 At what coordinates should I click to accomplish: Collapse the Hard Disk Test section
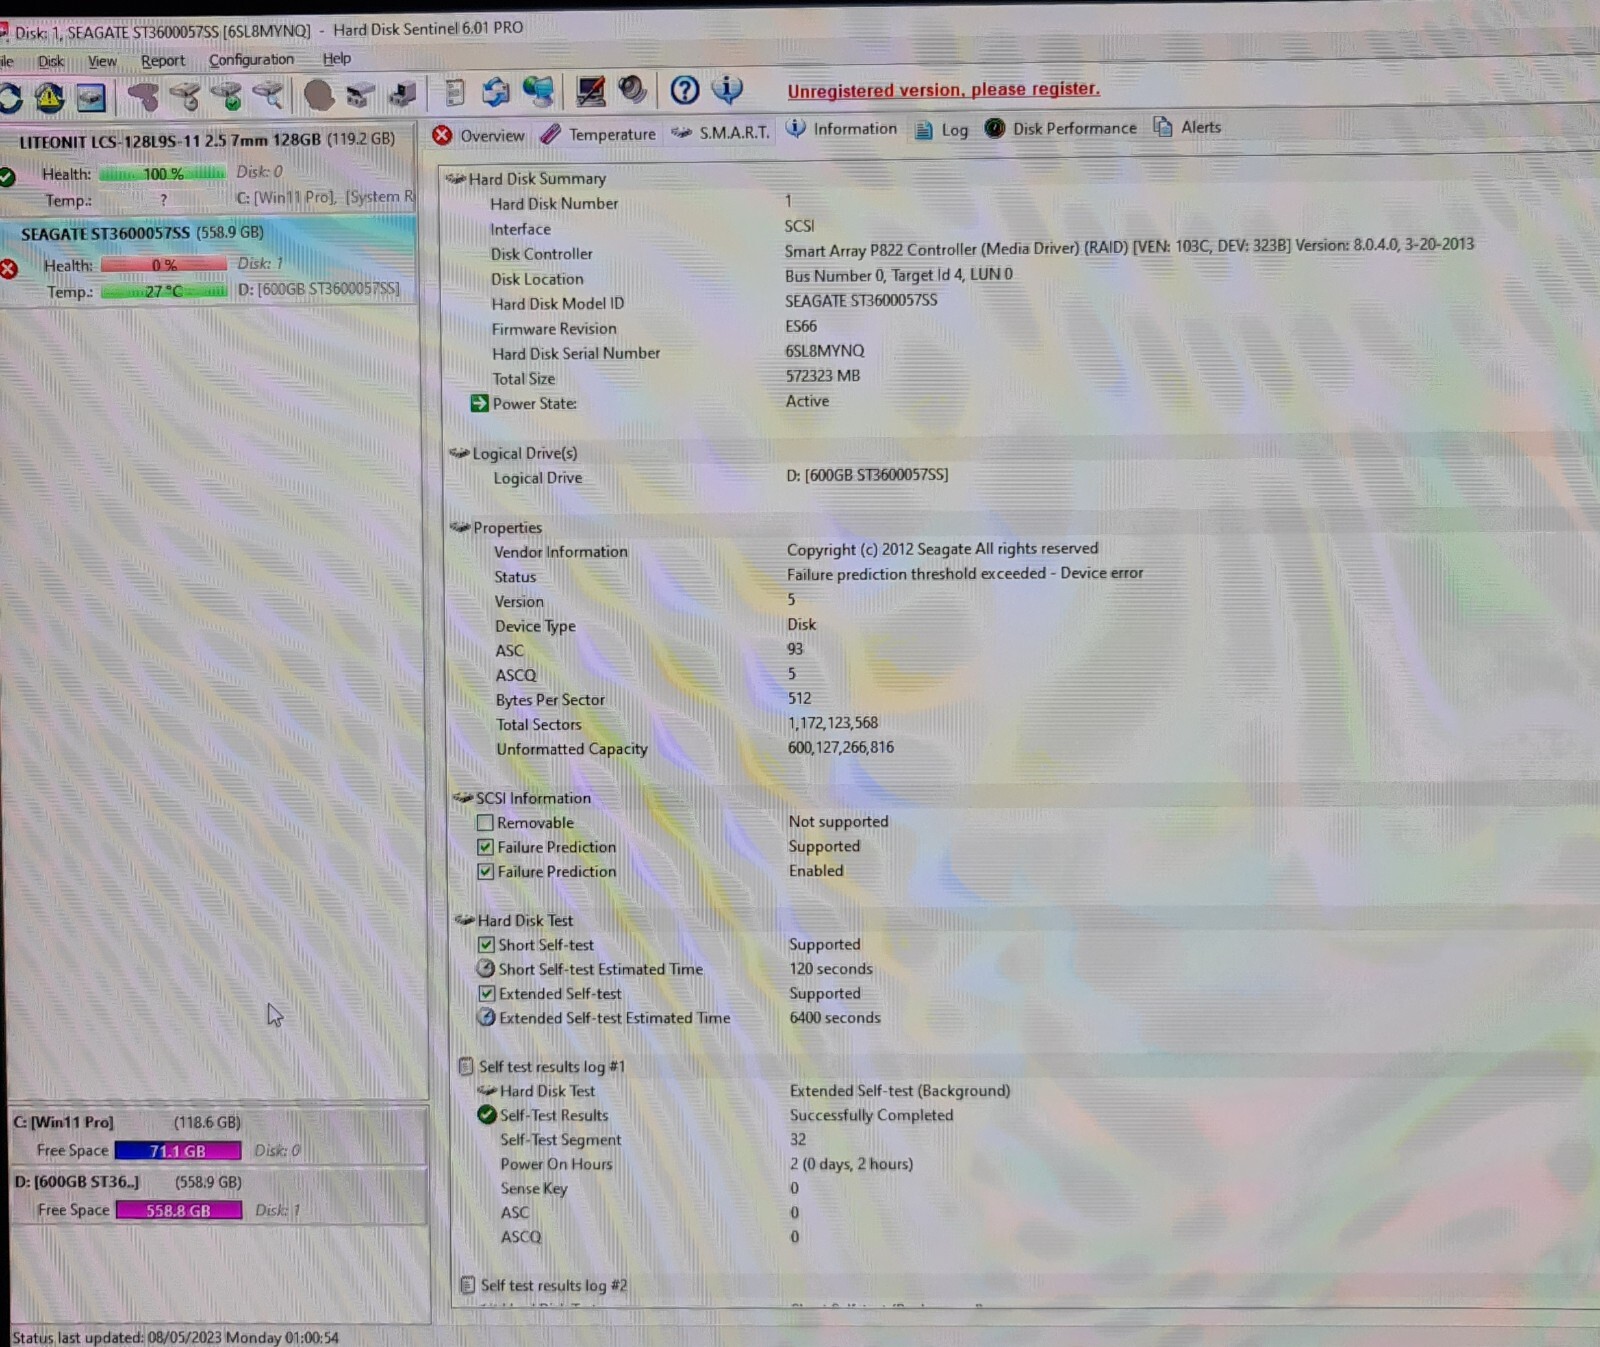(x=464, y=920)
